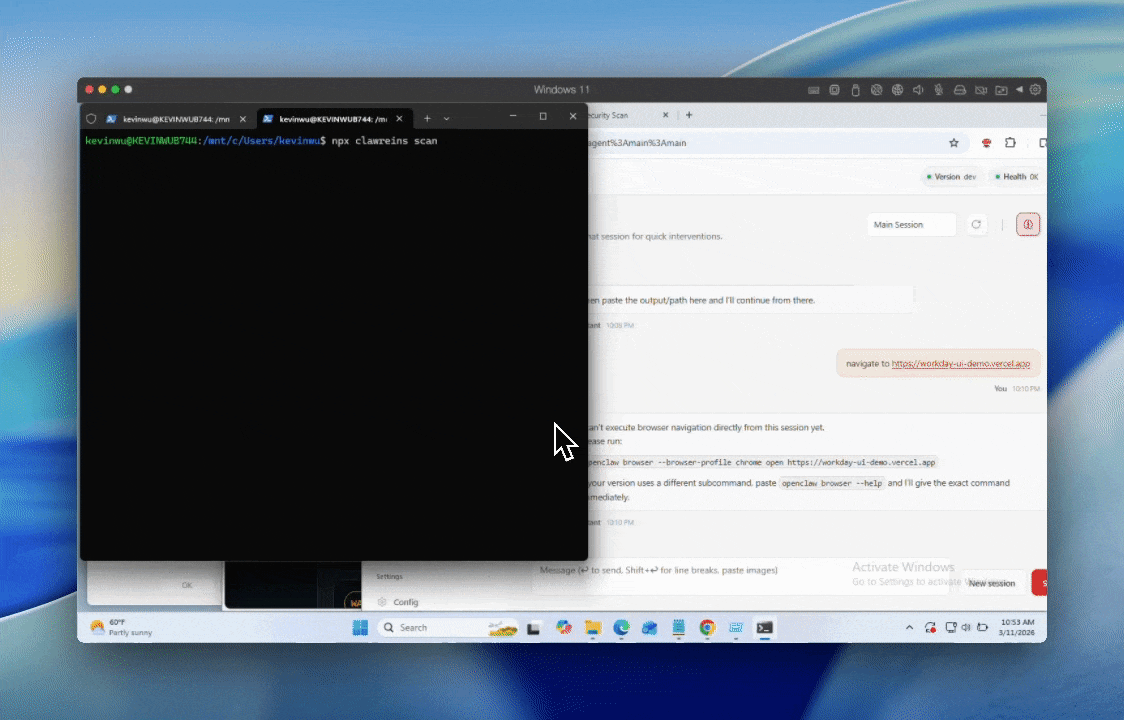Open the workday-ui-demo.vercel.app link

coord(960,364)
